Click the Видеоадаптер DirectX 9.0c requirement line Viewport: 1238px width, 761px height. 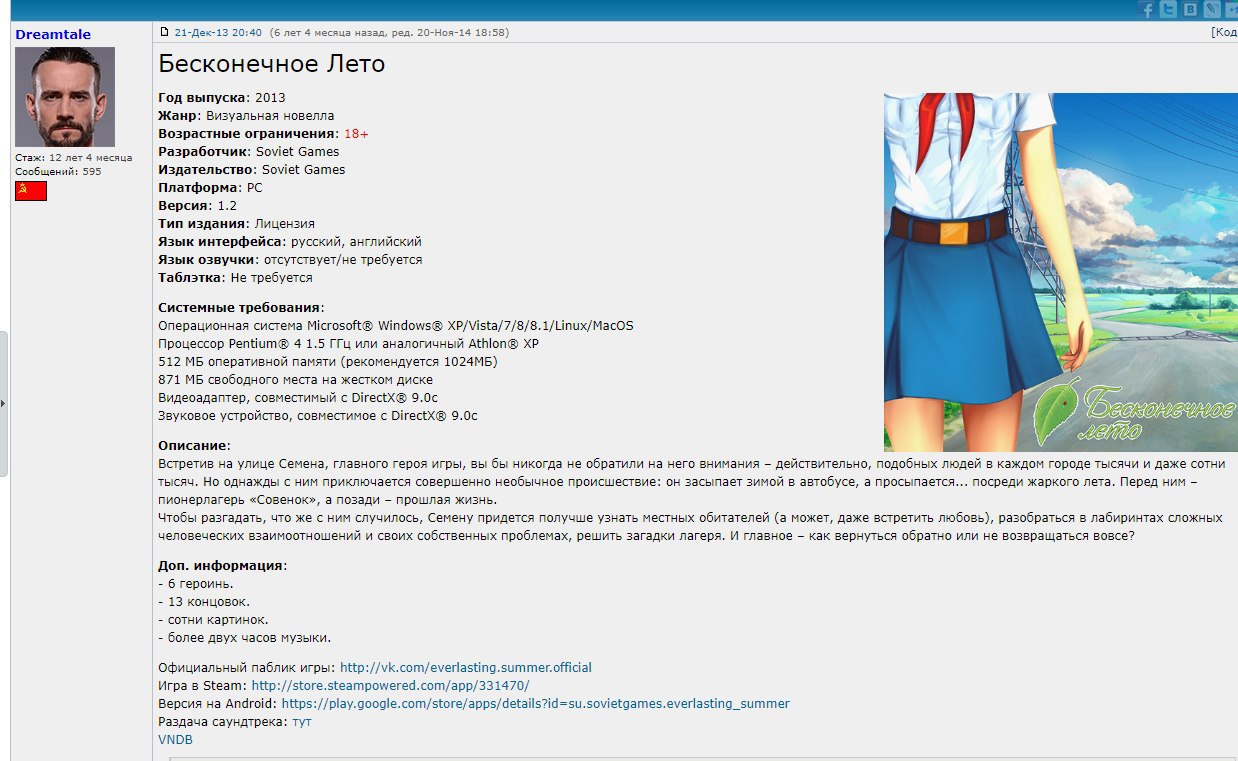298,397
